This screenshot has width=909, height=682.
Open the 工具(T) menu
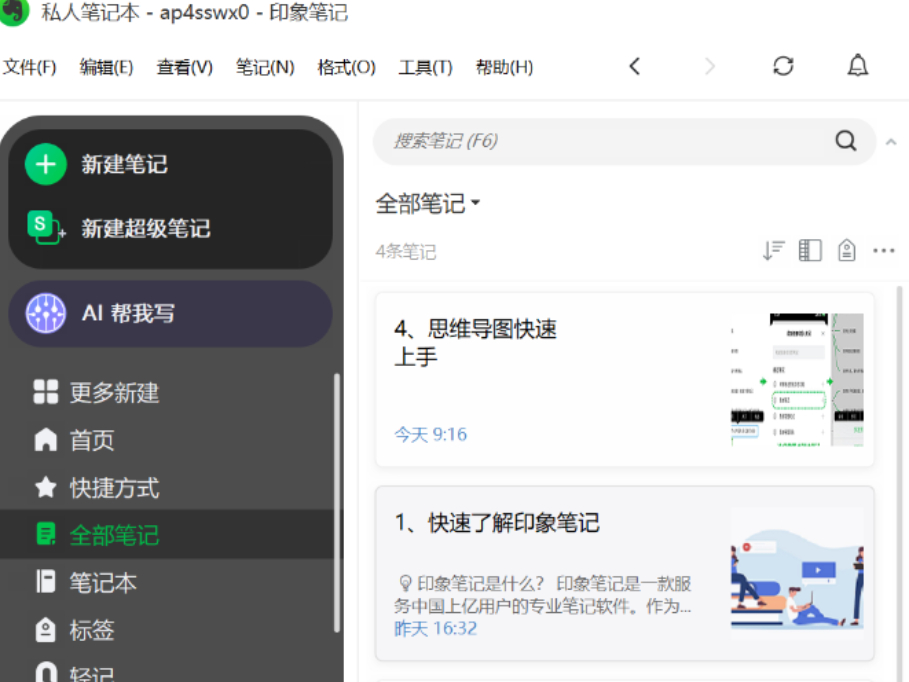click(426, 67)
